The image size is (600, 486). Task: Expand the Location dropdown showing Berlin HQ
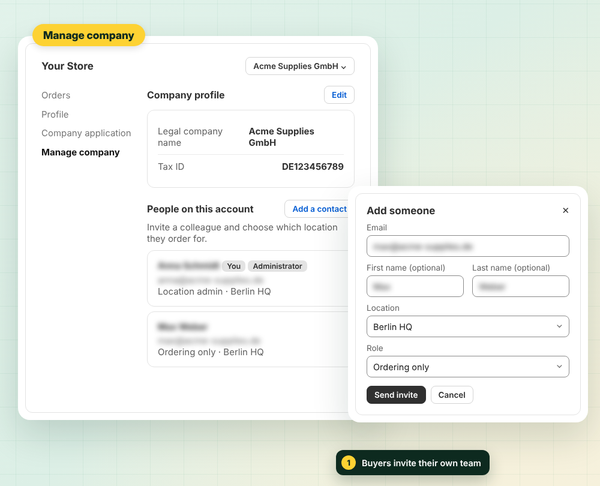pos(468,326)
